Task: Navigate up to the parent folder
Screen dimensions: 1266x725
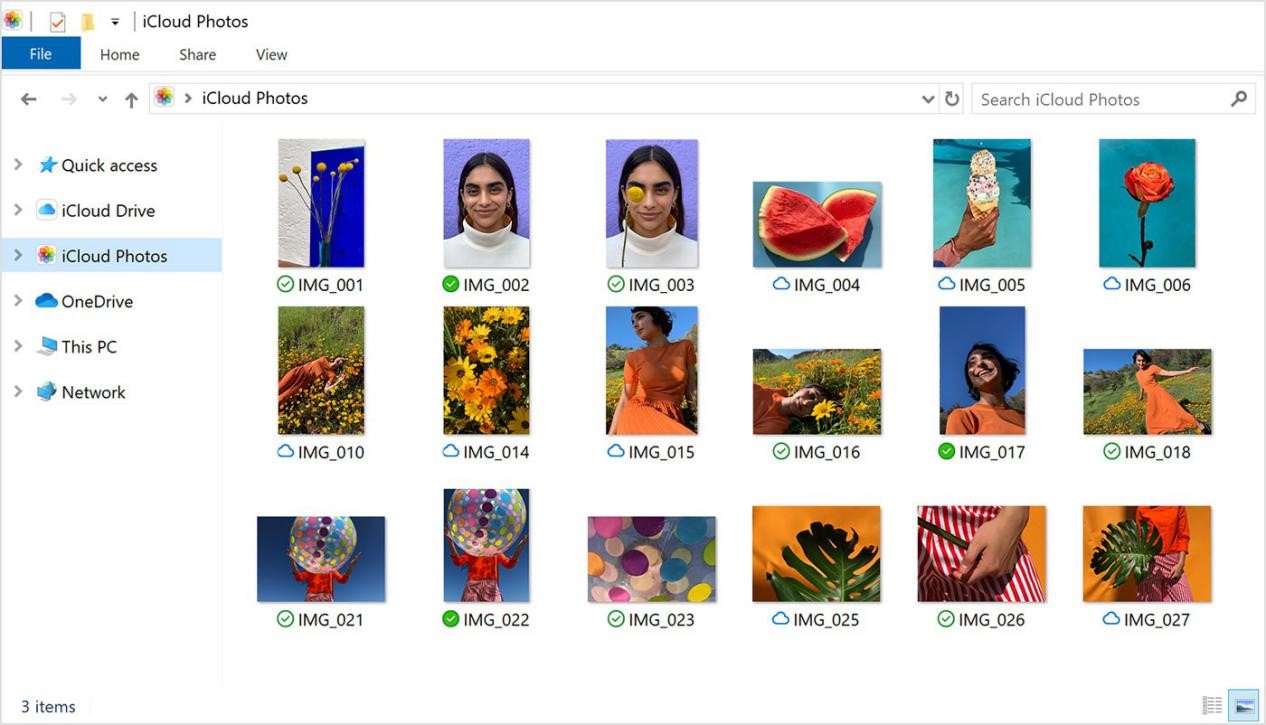Action: (131, 98)
